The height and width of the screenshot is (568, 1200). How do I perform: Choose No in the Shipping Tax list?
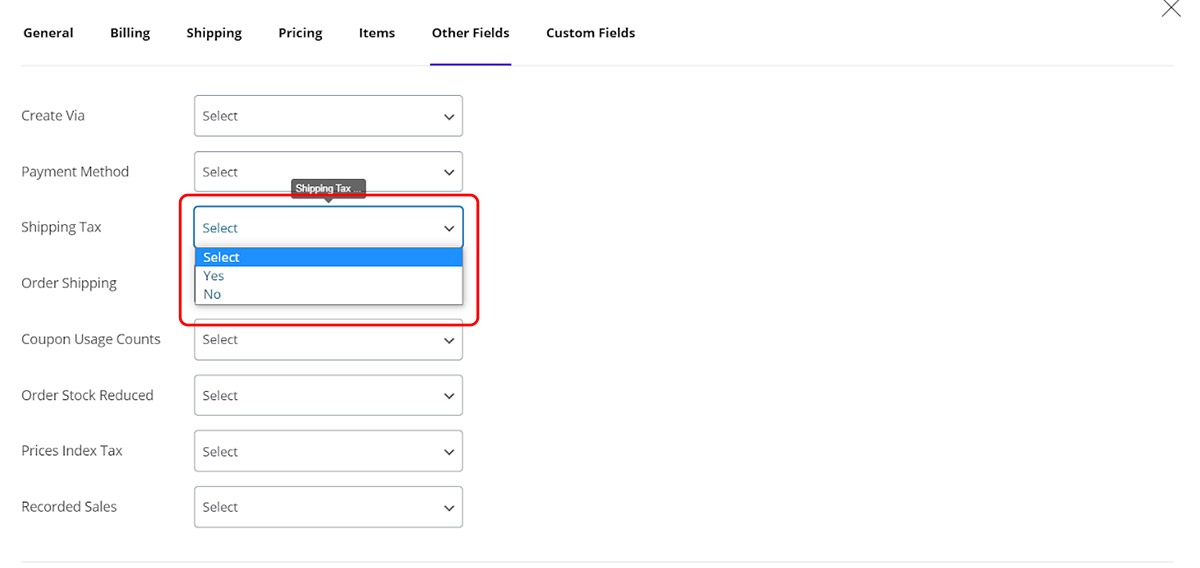(x=212, y=294)
